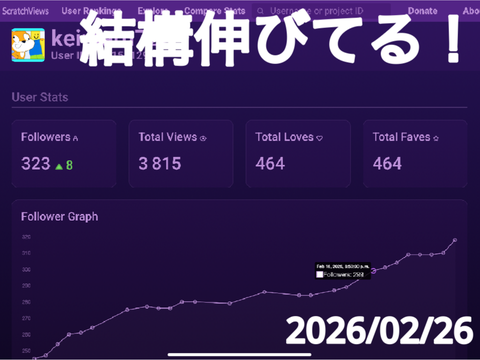Select the Followers stat card
This screenshot has height=360, width=480.
(x=64, y=154)
